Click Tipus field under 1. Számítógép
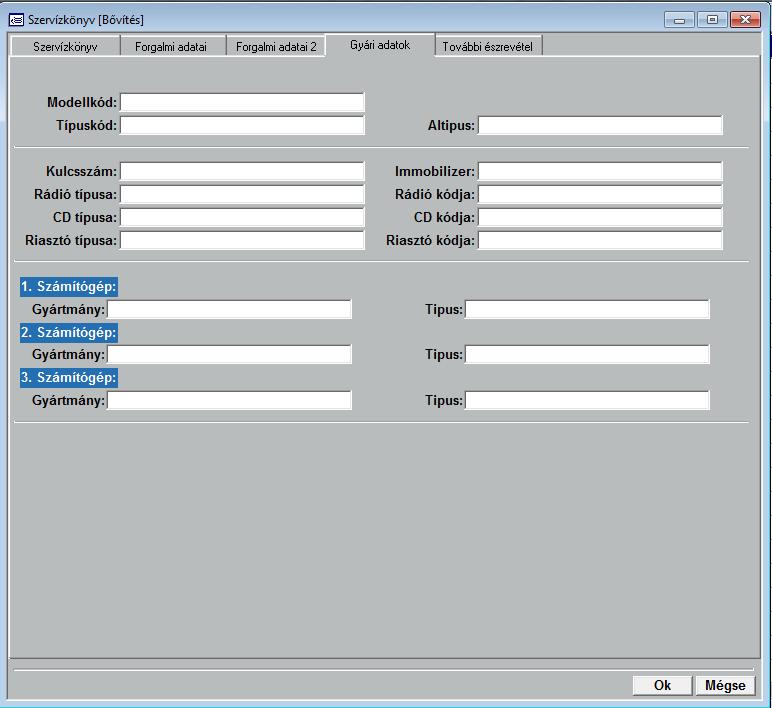The width and height of the screenshot is (772, 708). point(587,309)
